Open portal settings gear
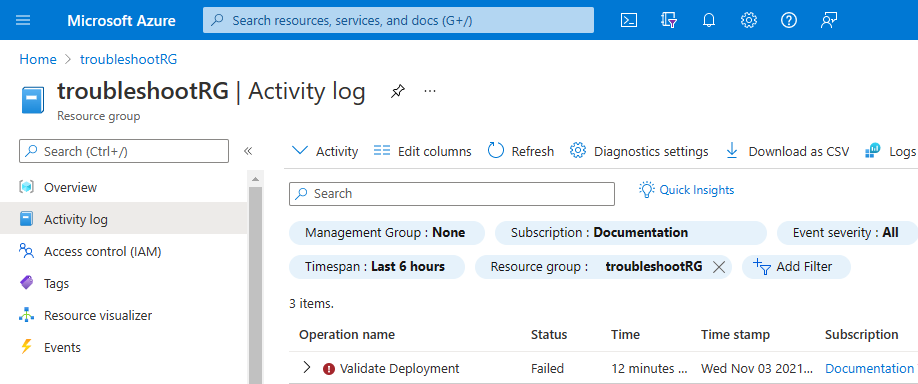 pyautogui.click(x=749, y=20)
